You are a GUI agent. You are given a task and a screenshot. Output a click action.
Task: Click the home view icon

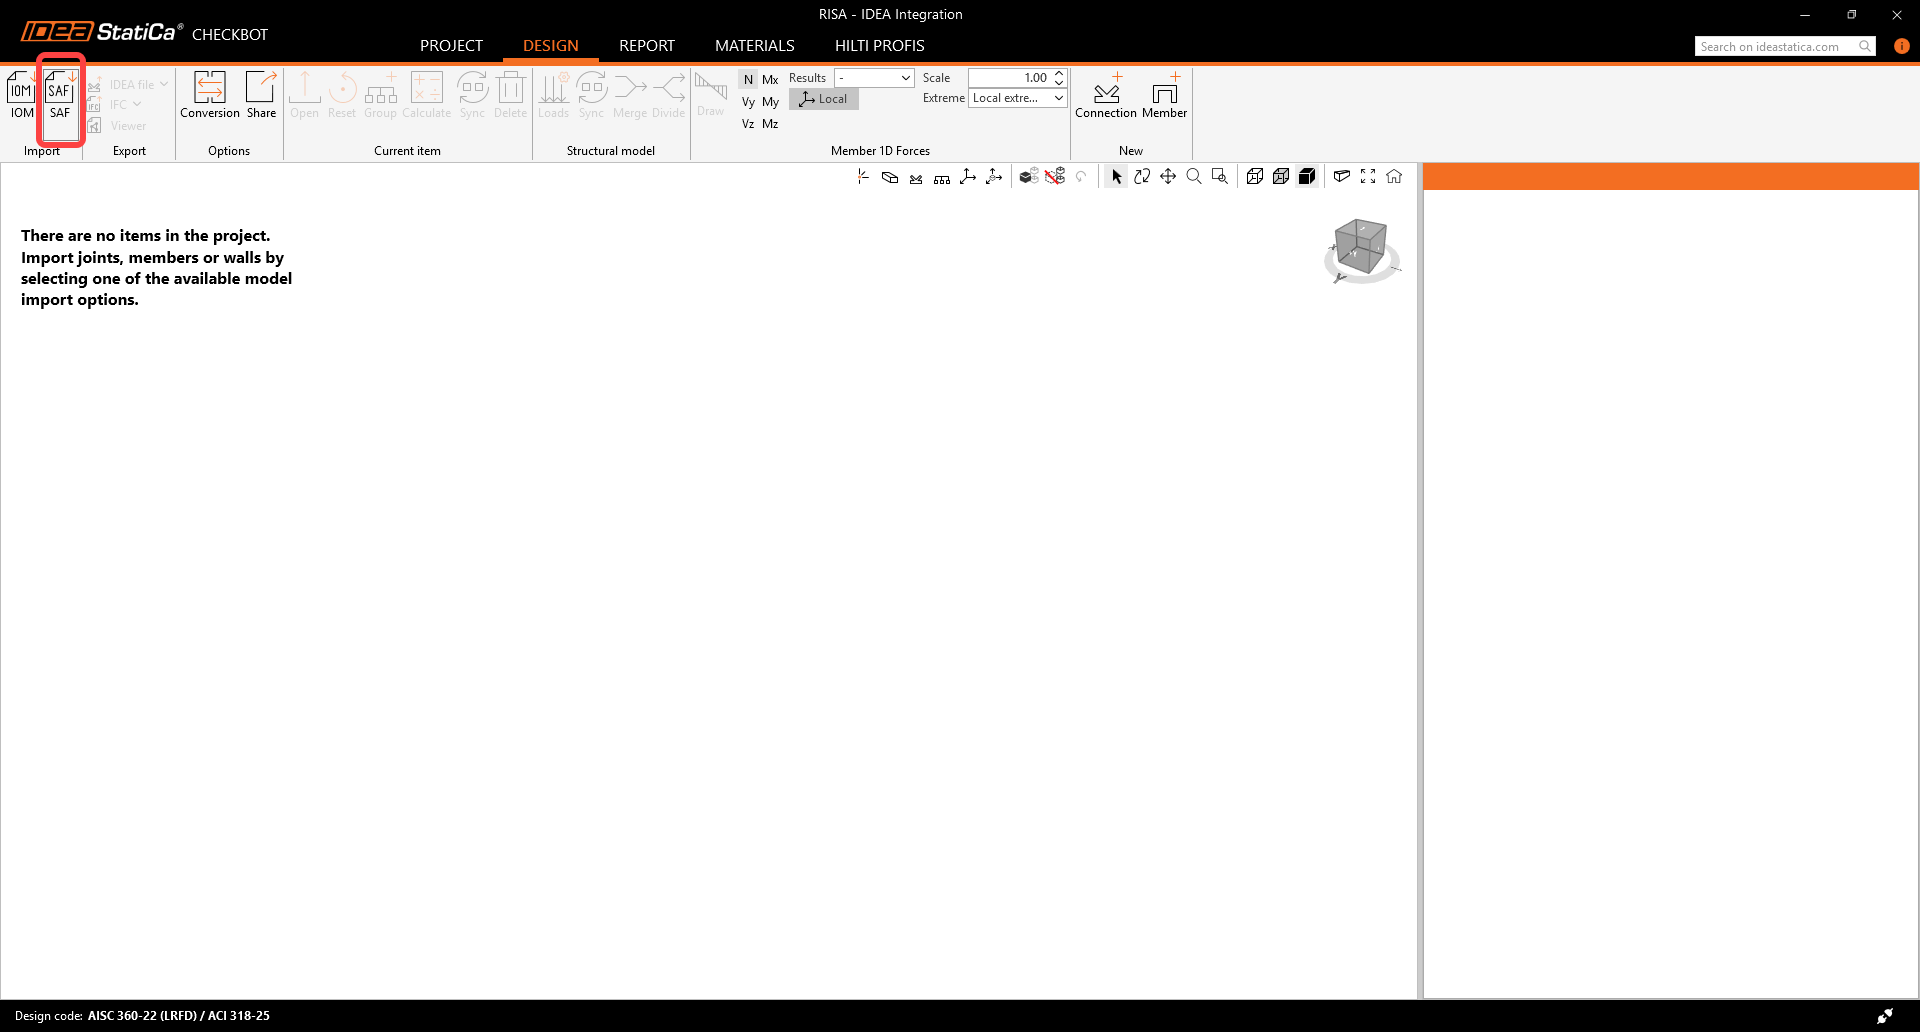click(x=1394, y=176)
